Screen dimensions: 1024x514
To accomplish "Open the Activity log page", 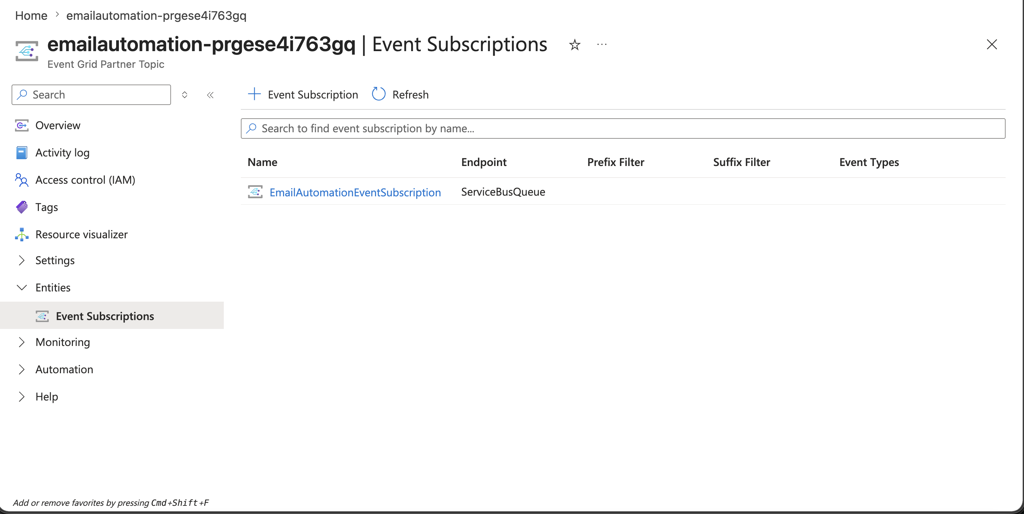I will coord(62,153).
